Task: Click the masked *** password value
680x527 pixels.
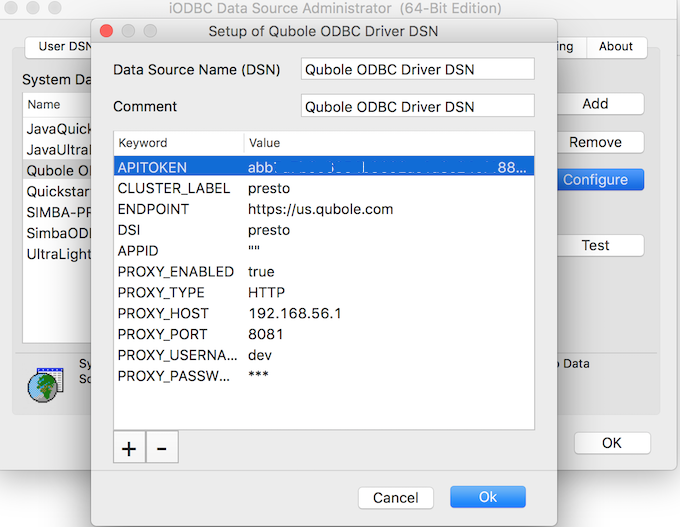Action: point(258,375)
